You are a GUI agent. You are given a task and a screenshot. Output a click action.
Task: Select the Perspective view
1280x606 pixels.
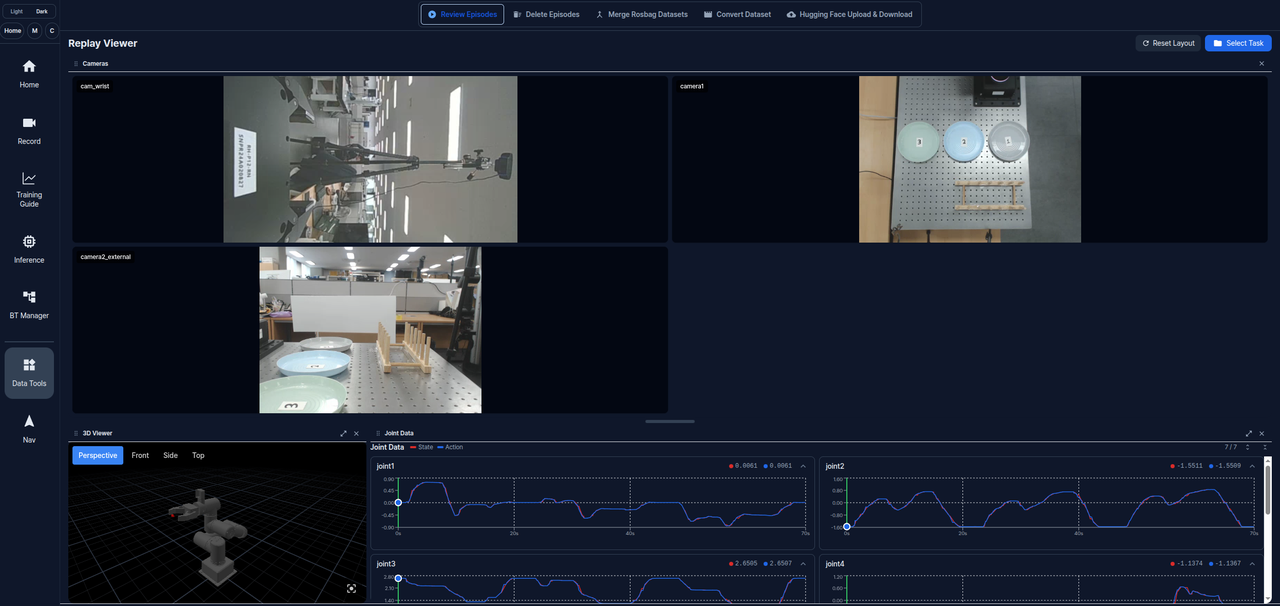(98, 455)
